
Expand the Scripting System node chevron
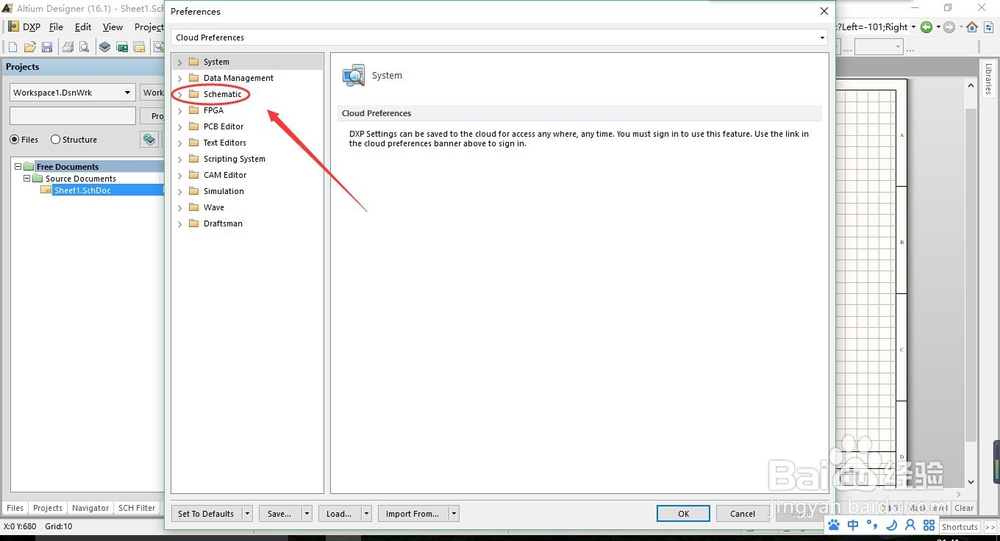pyautogui.click(x=179, y=159)
